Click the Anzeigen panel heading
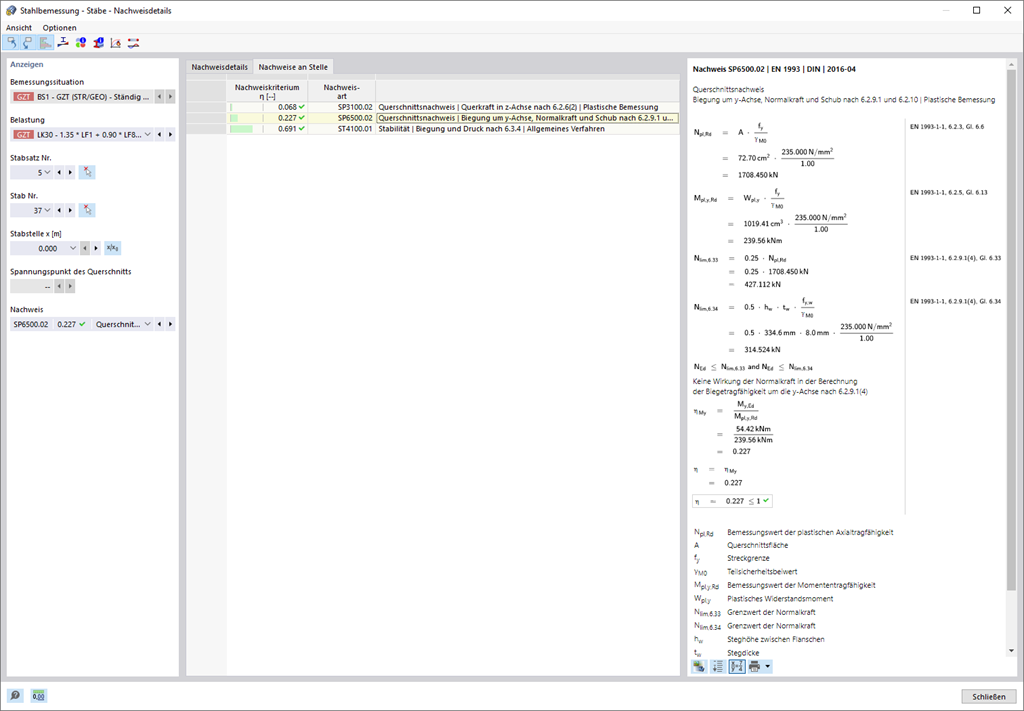This screenshot has width=1024, height=711. coord(27,65)
